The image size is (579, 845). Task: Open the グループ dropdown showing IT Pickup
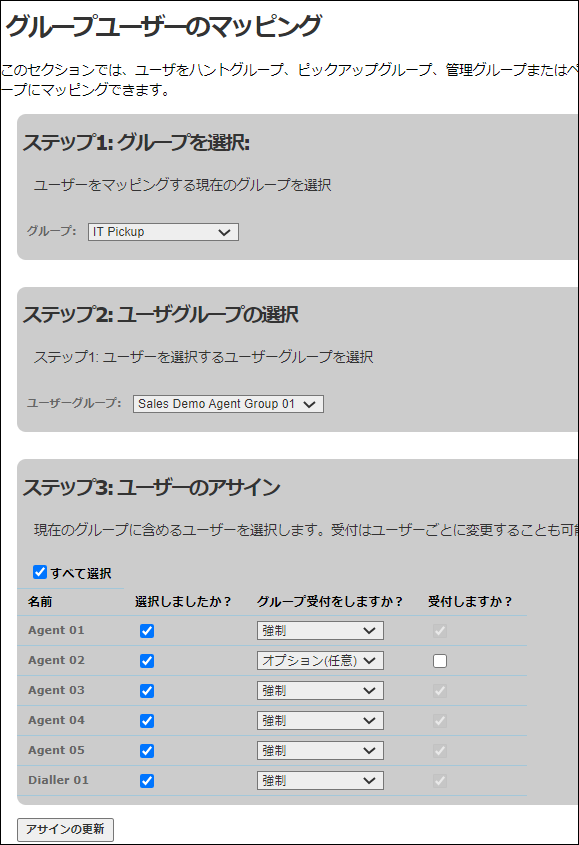coord(163,232)
